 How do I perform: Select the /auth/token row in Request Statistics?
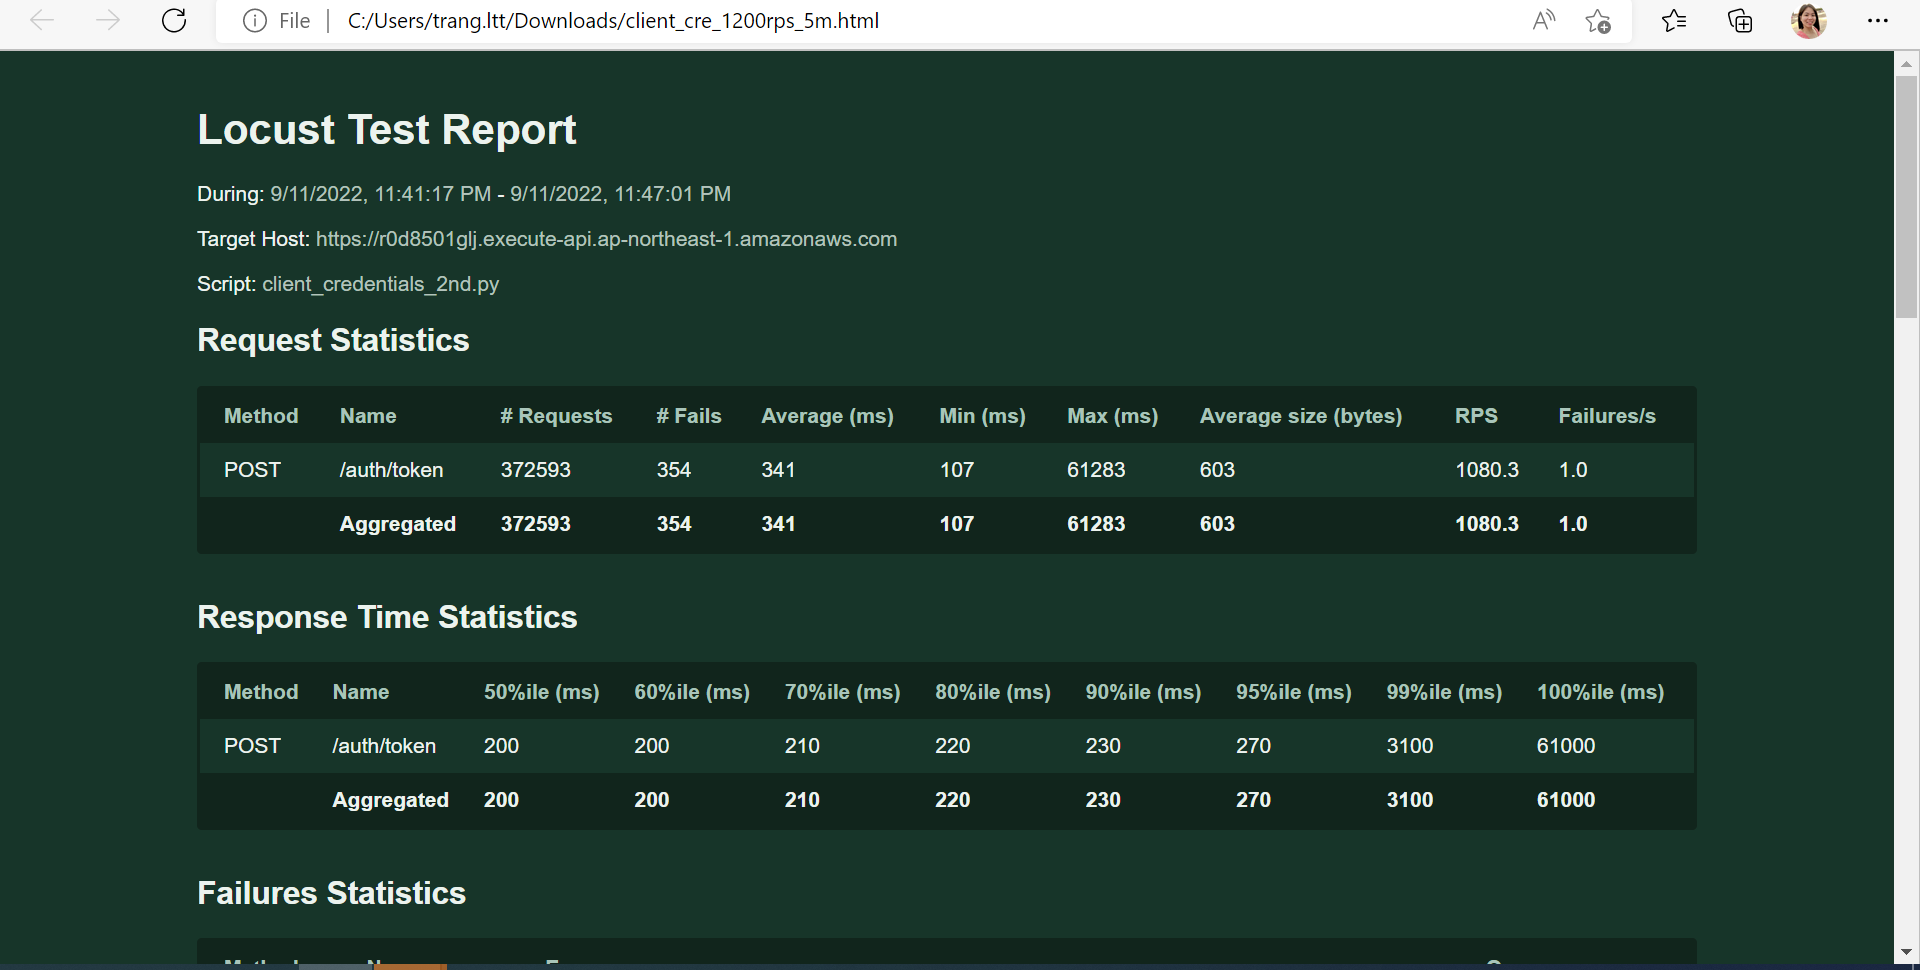click(x=391, y=470)
